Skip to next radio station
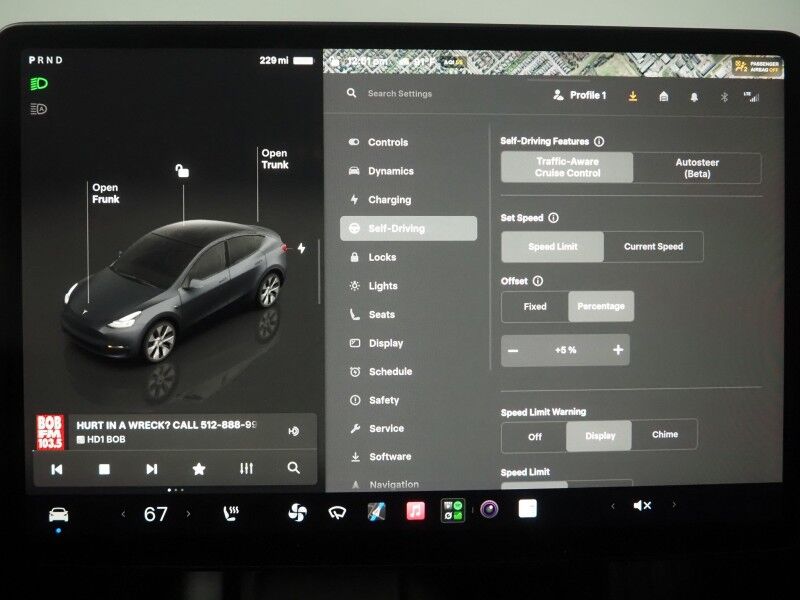 click(x=152, y=469)
